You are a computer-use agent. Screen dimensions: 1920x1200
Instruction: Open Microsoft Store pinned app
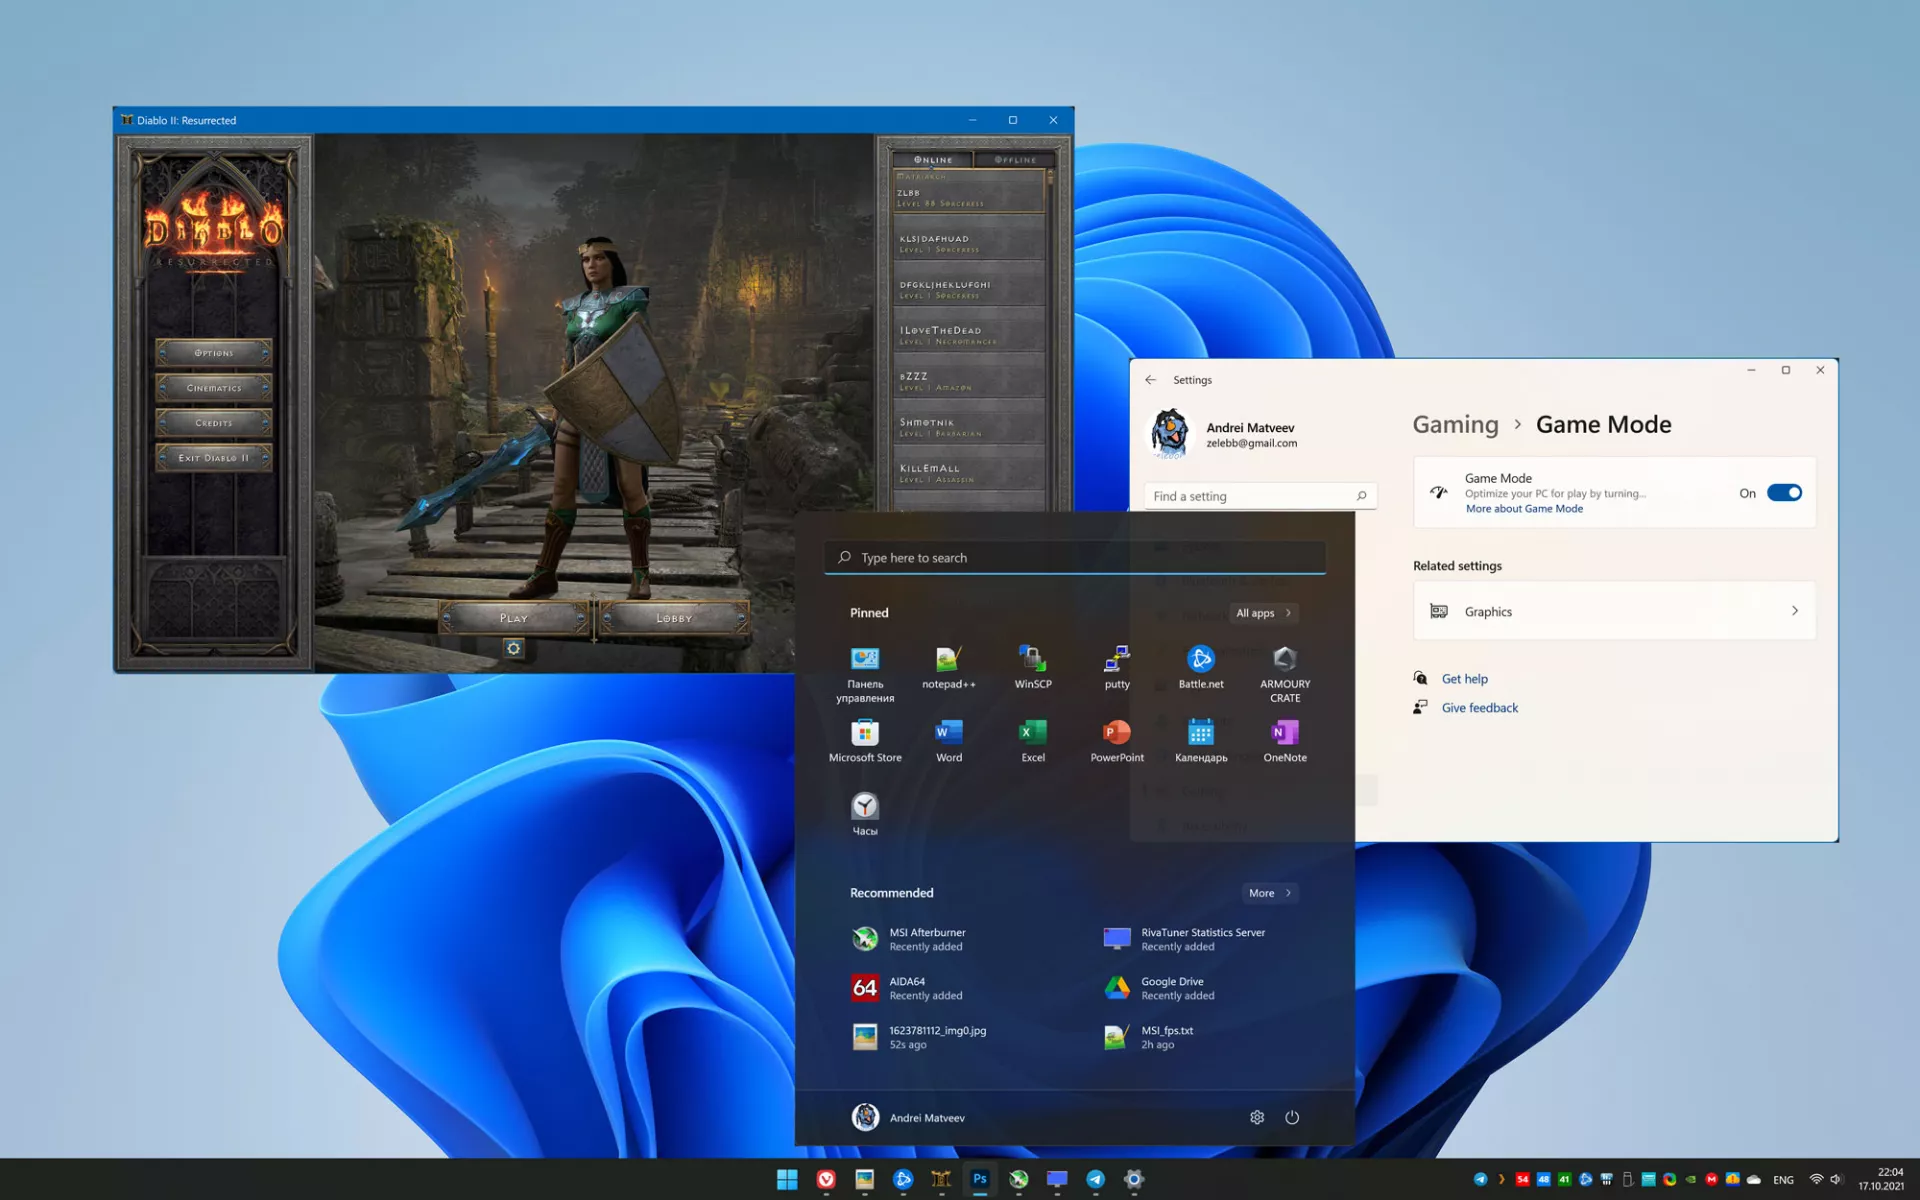865,741
